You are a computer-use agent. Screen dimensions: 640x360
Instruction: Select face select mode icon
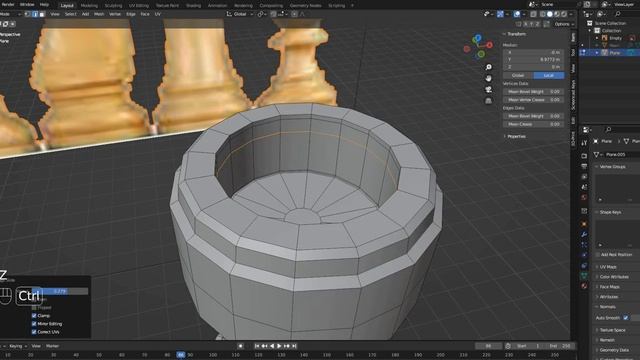tap(42, 14)
